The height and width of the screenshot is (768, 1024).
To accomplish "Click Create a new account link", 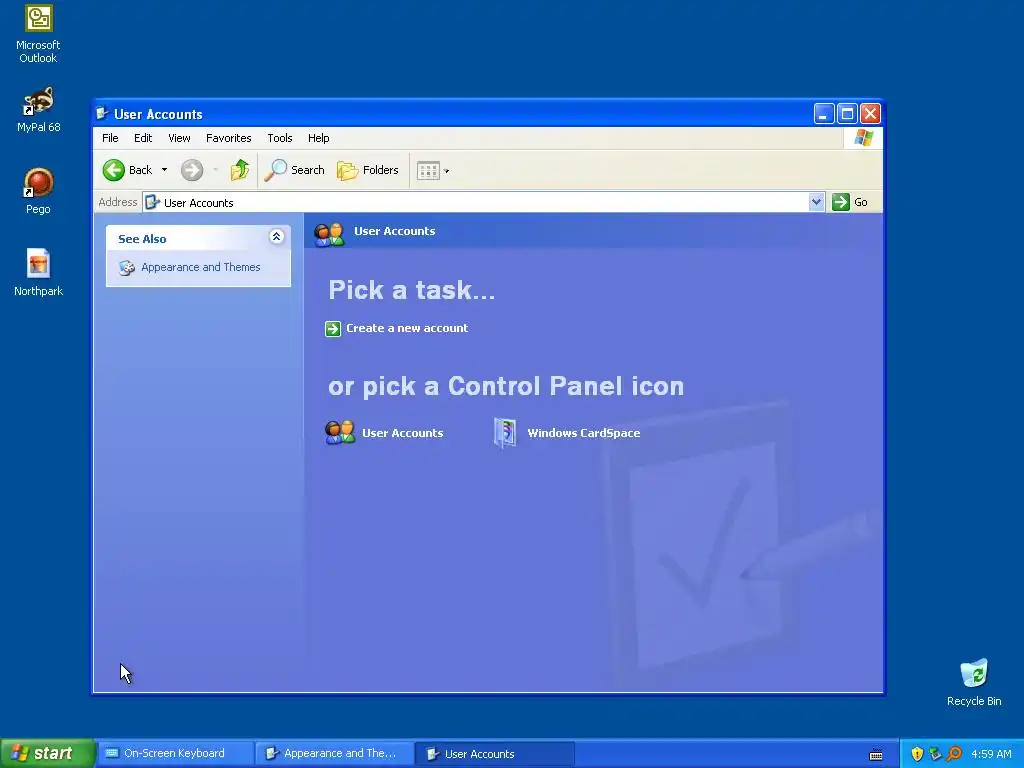I will pyautogui.click(x=407, y=328).
